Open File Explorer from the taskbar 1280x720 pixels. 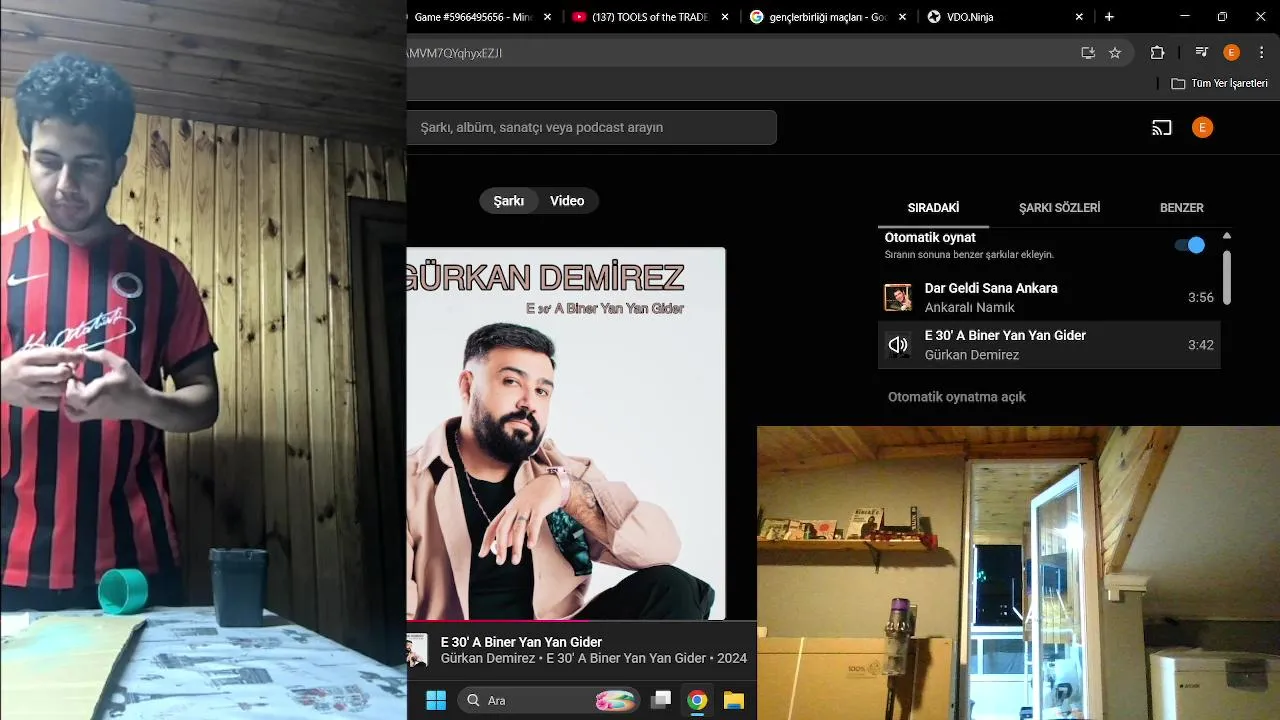coord(734,700)
